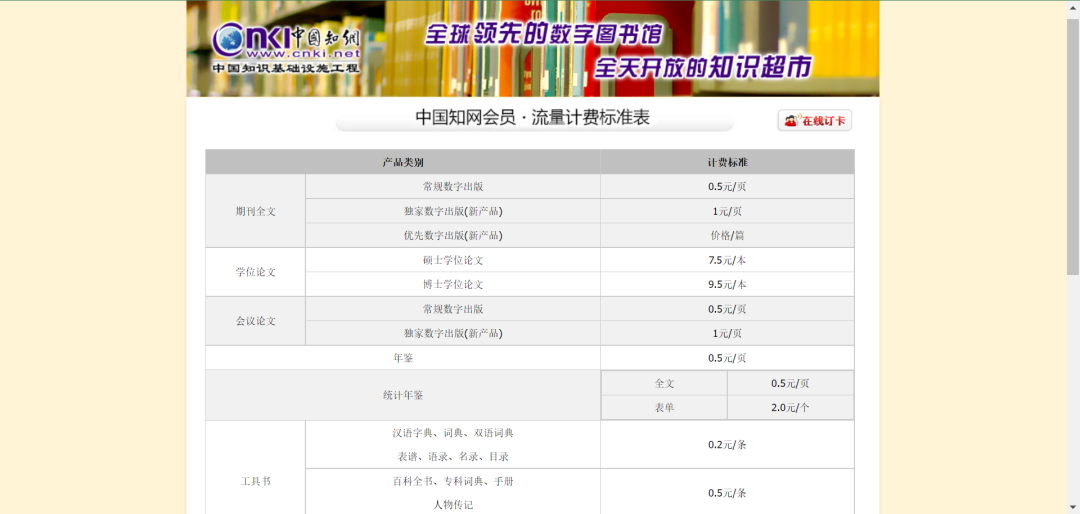
Task: Select the 0.2元/条 price cell
Action: 727,445
